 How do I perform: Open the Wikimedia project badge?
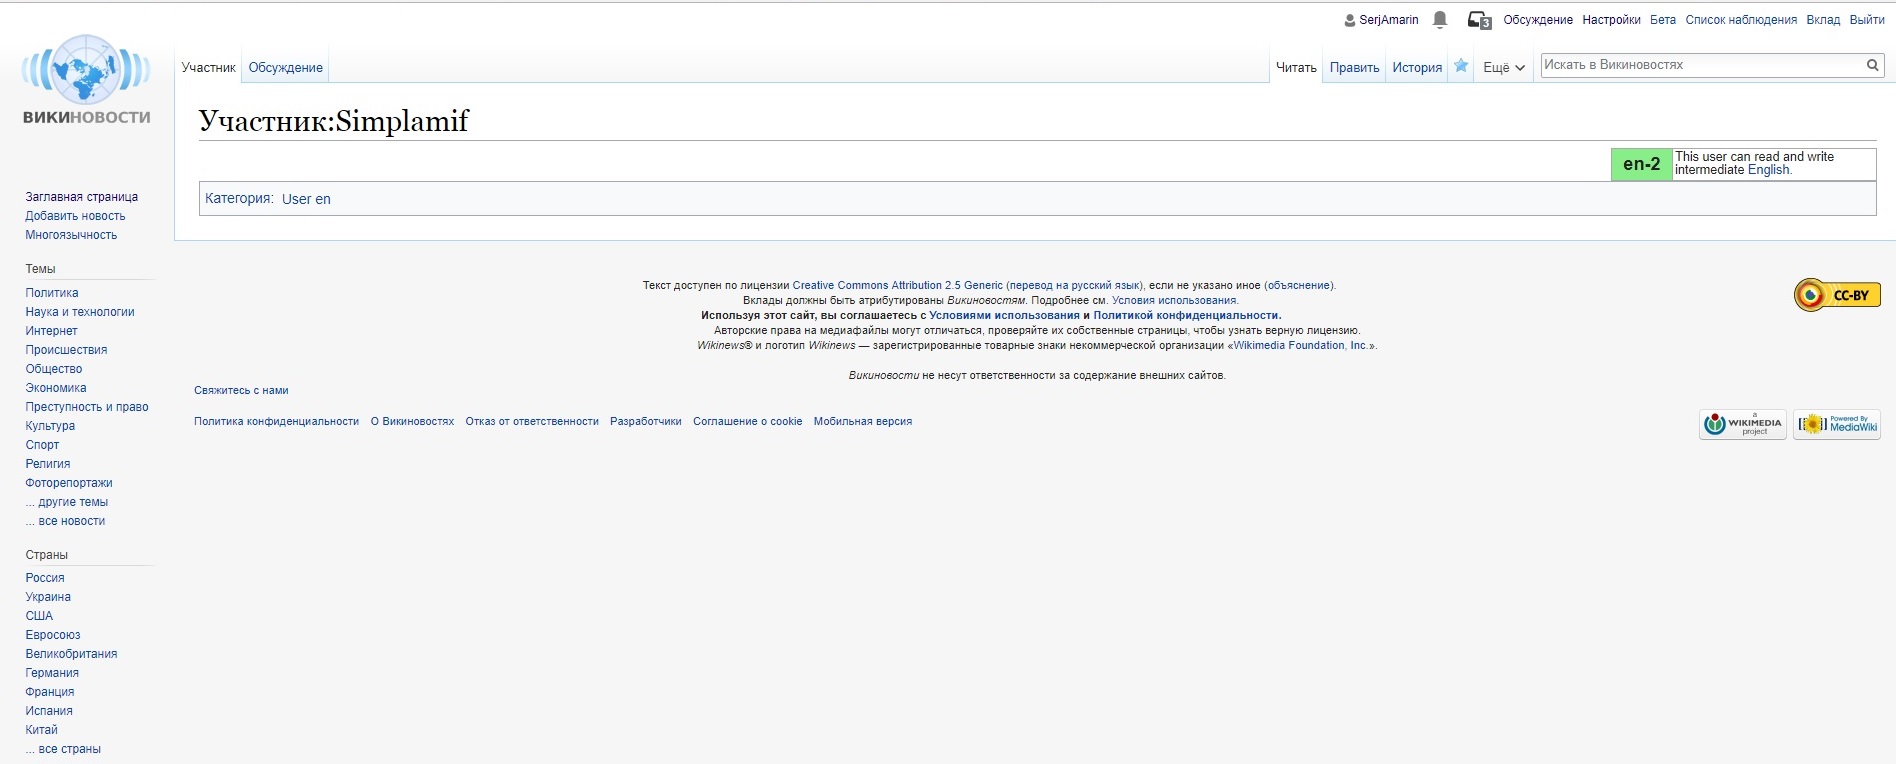pyautogui.click(x=1743, y=425)
